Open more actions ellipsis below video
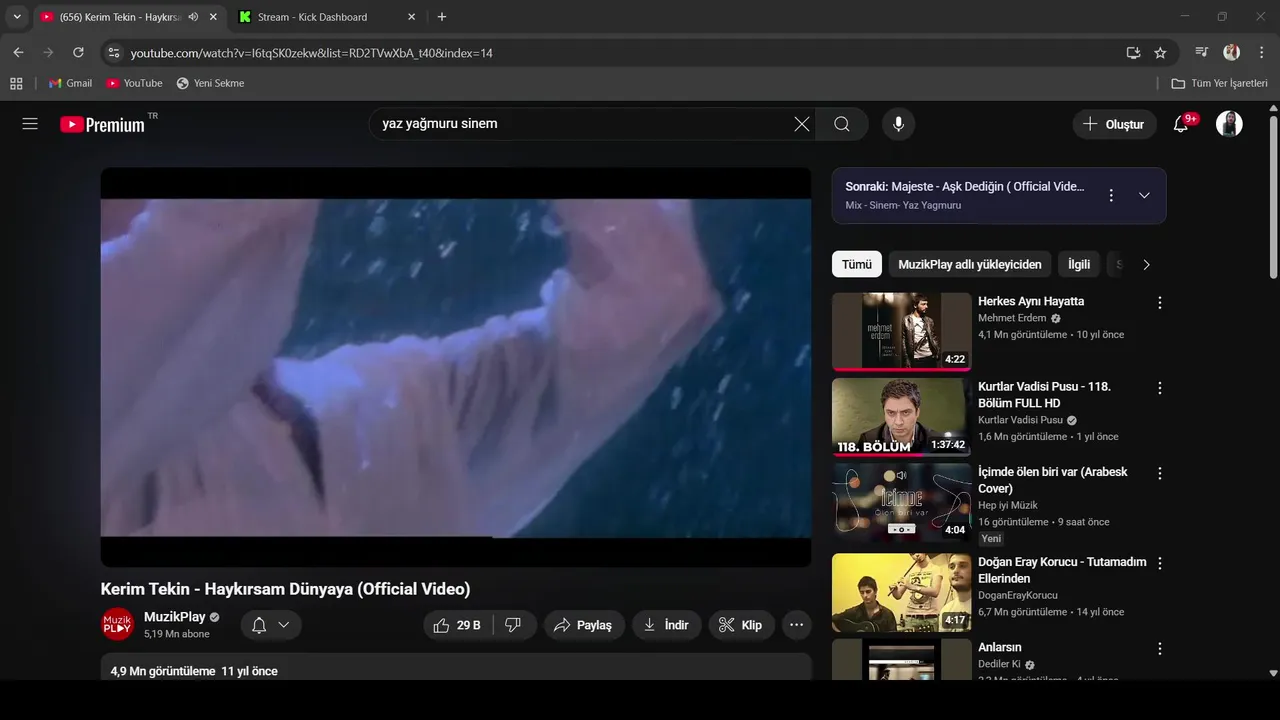 (x=796, y=625)
